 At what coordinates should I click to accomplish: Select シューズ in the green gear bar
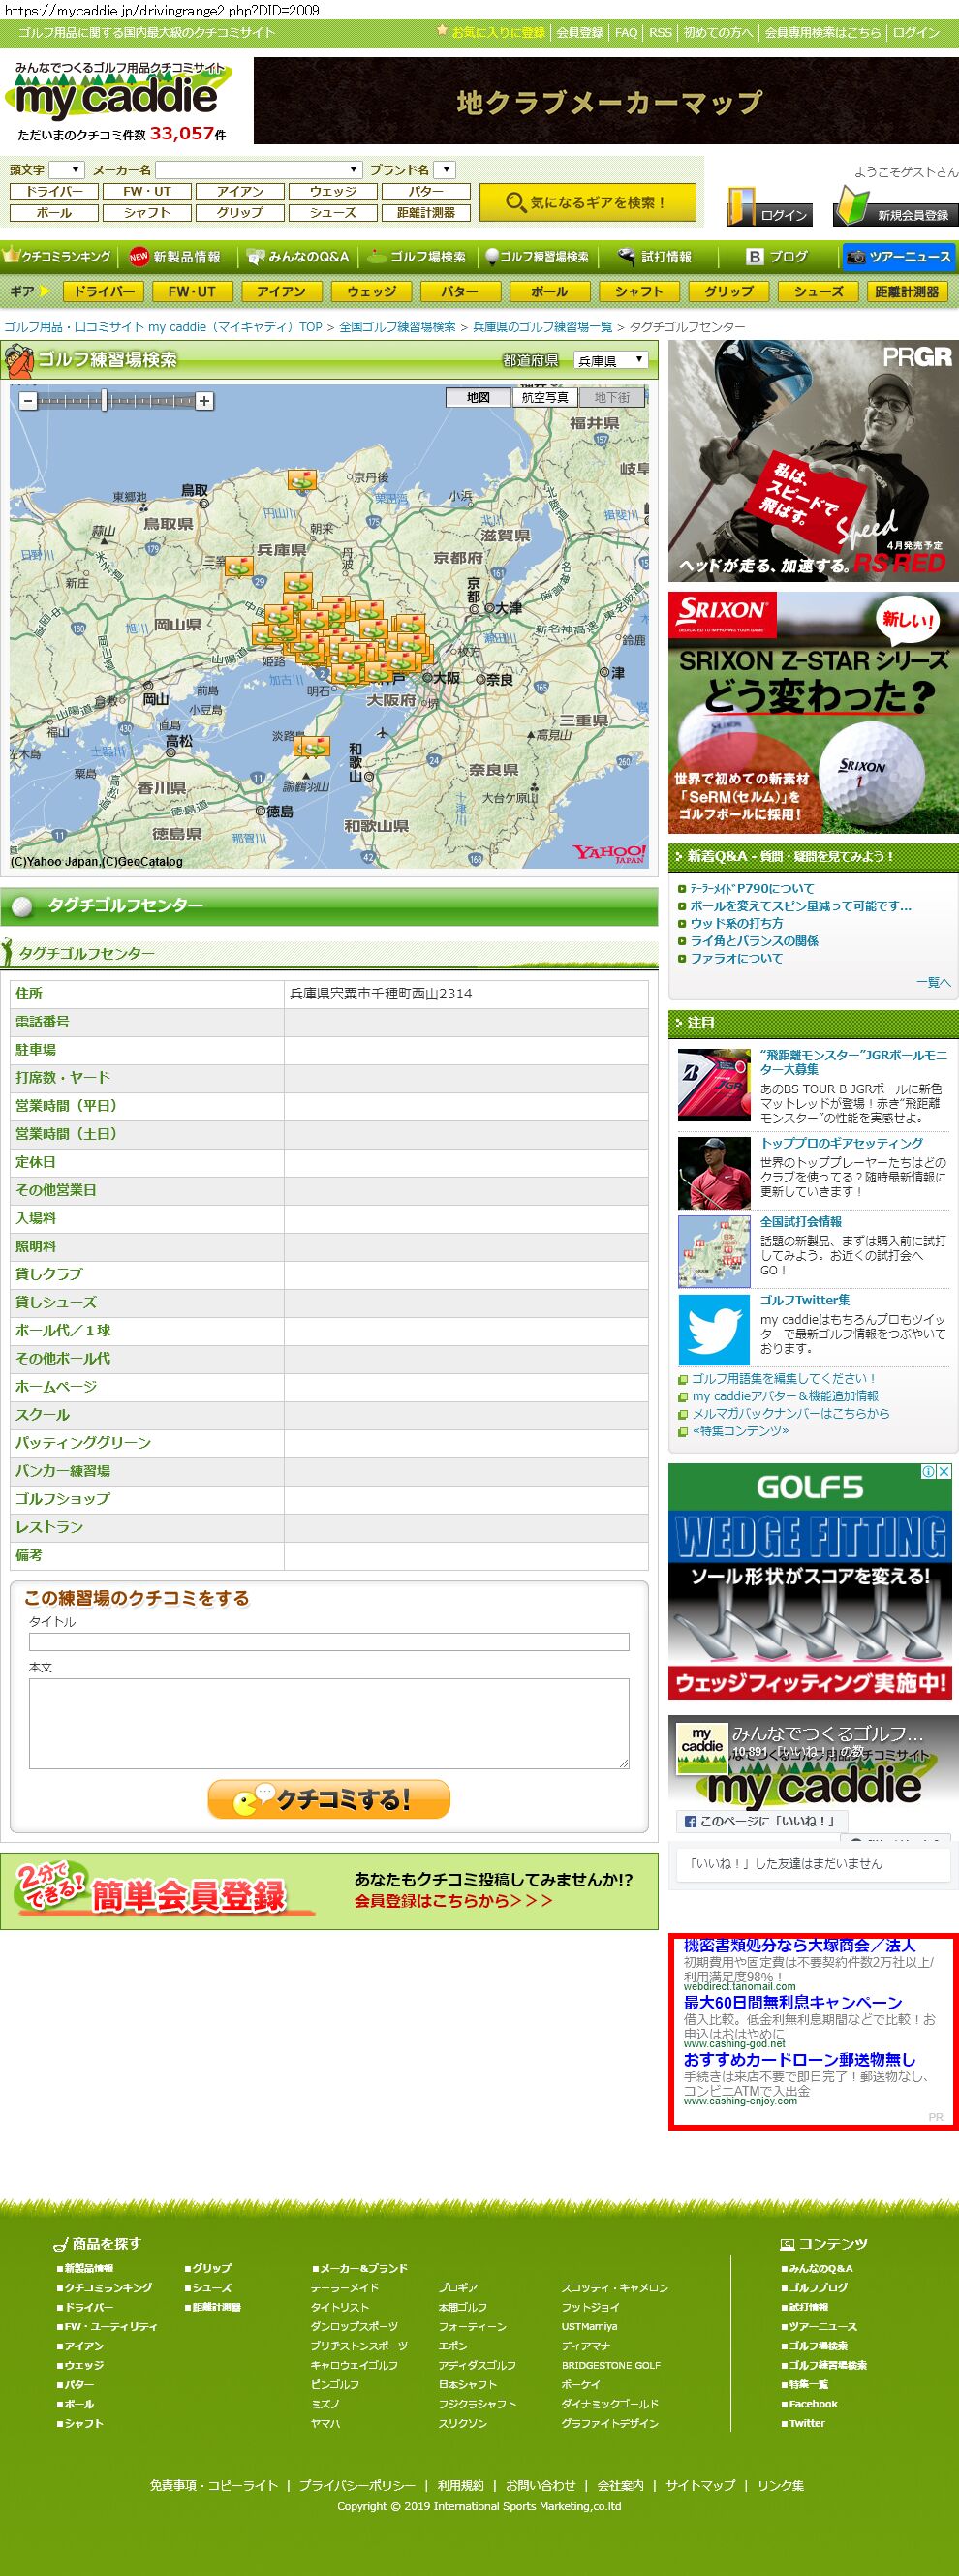point(819,292)
